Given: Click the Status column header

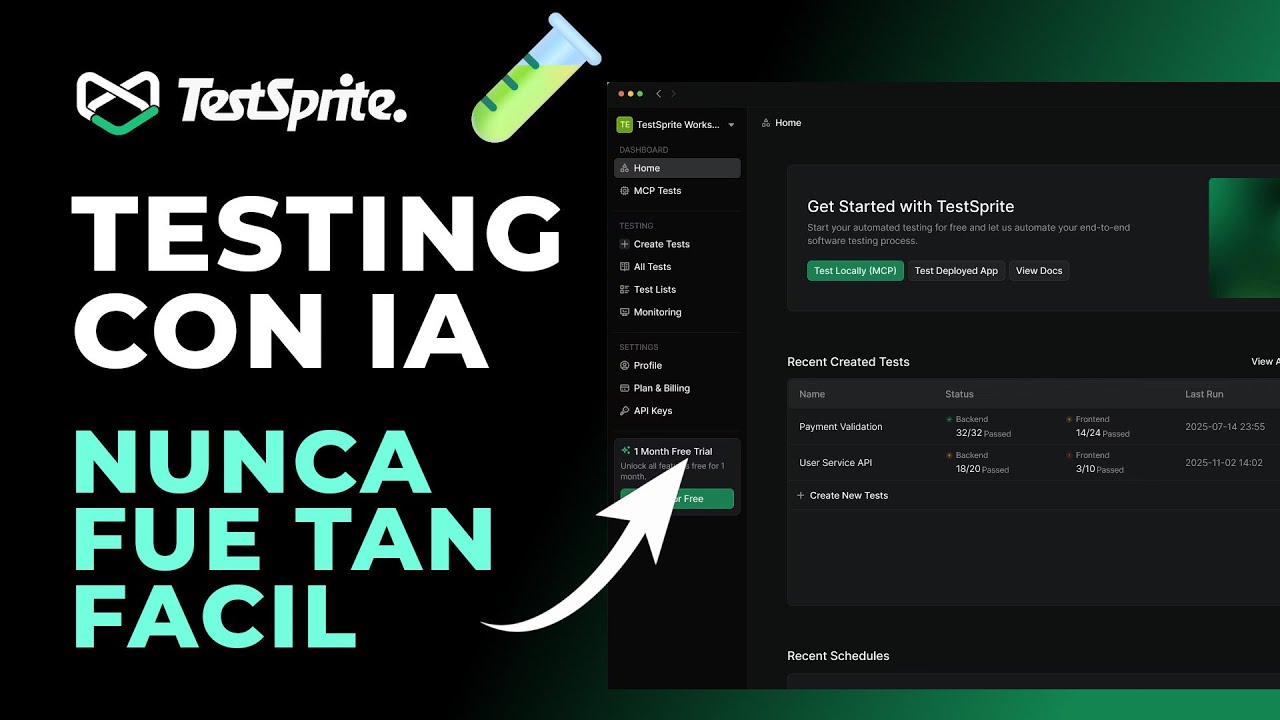Looking at the screenshot, I should [959, 394].
